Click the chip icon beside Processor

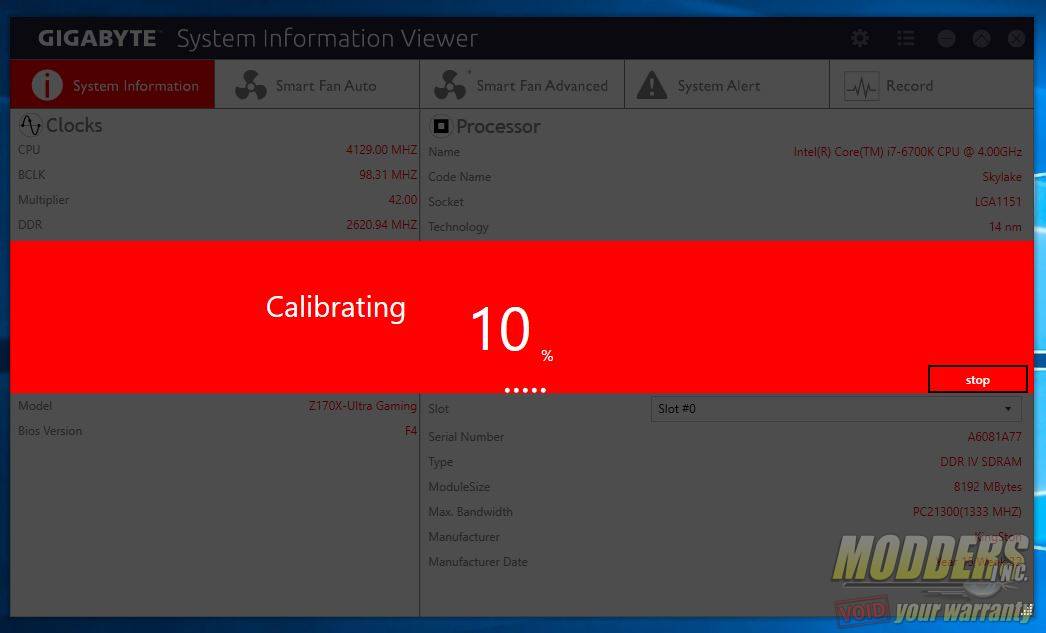pos(440,125)
